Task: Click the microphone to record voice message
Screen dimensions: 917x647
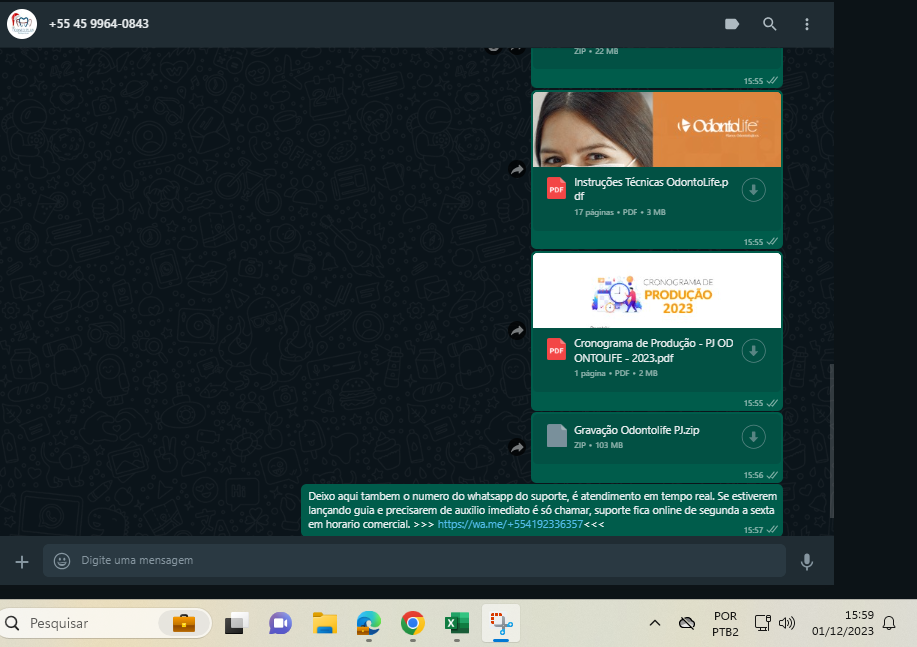Action: tap(807, 562)
